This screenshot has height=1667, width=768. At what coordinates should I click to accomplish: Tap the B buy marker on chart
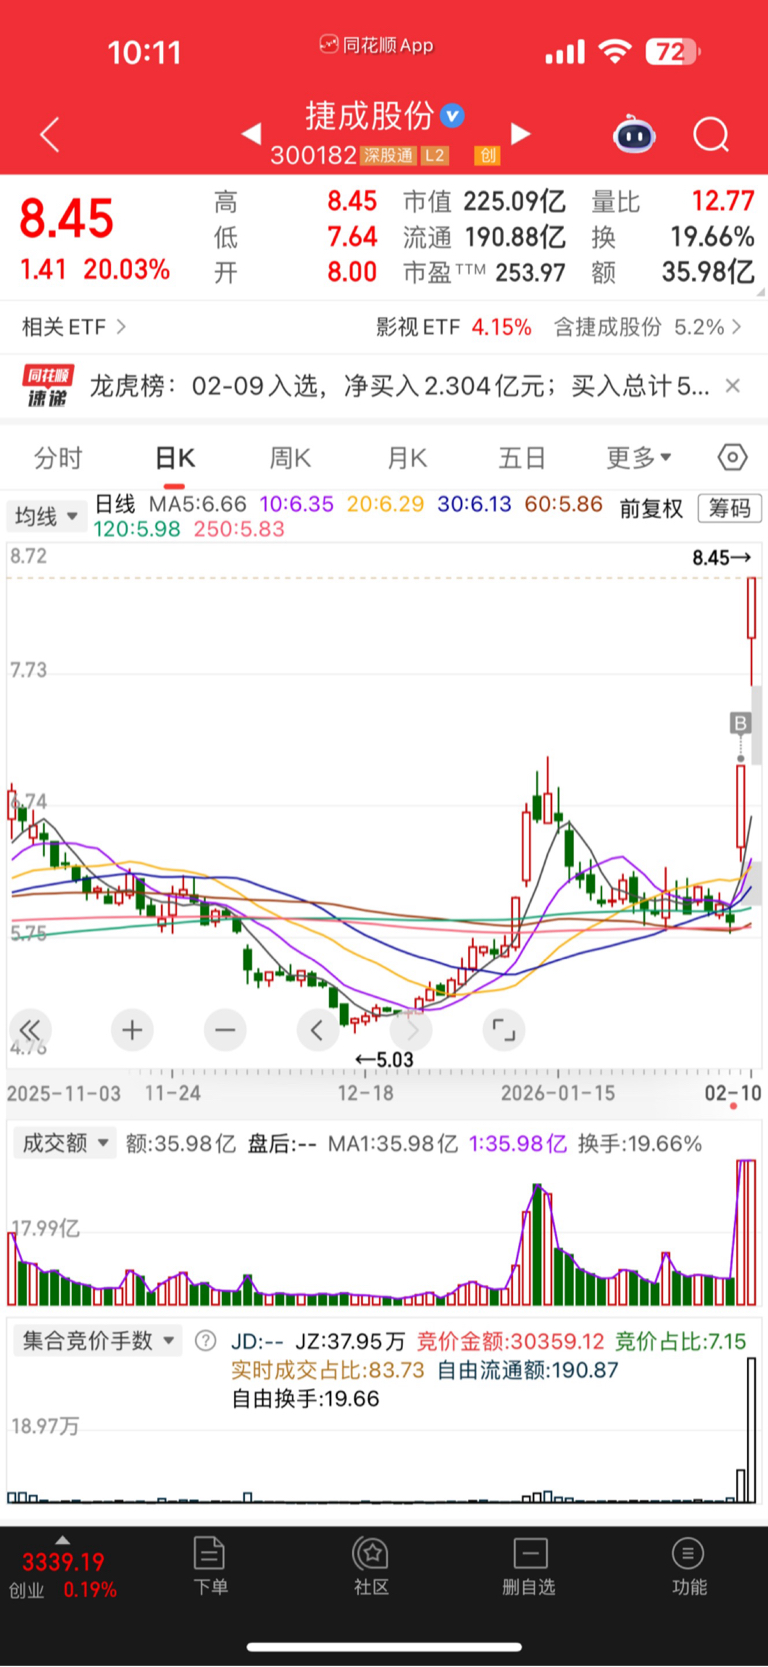pyautogui.click(x=740, y=723)
